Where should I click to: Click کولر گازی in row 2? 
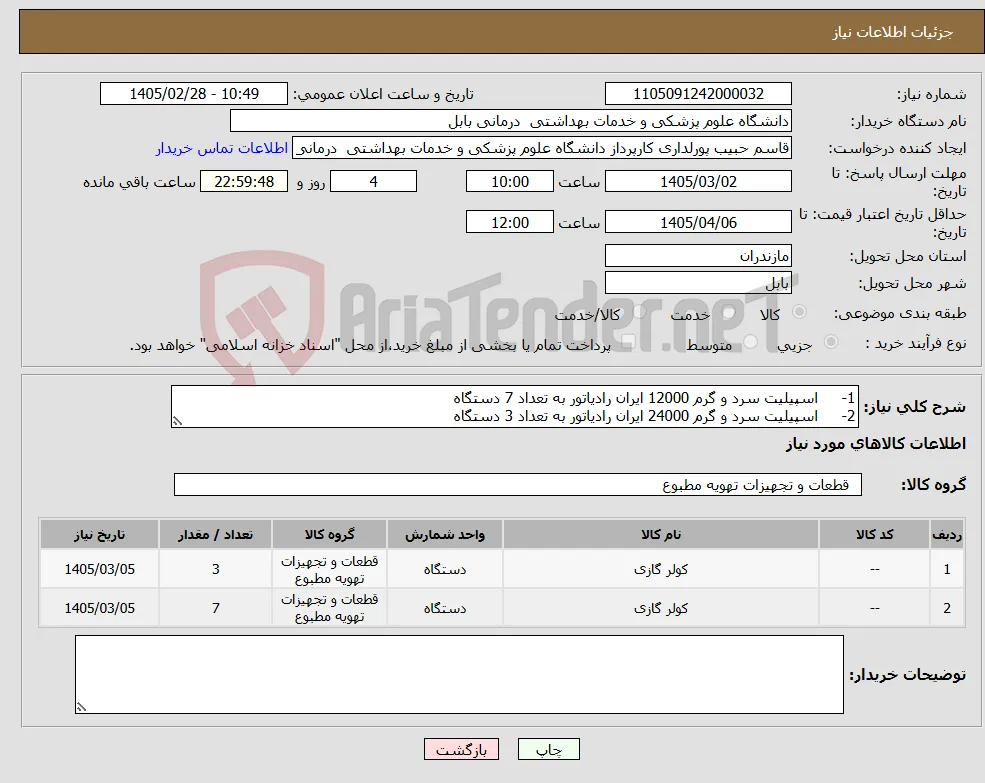point(661,608)
